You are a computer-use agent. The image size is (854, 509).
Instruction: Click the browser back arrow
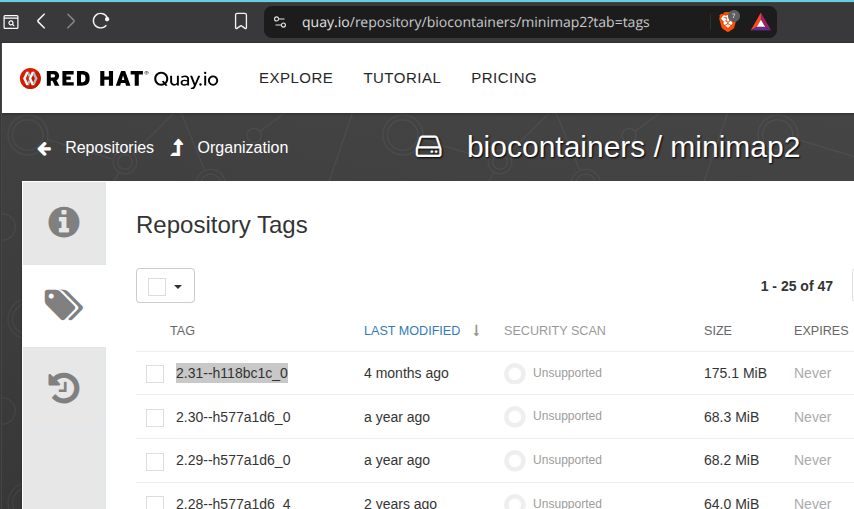(x=41, y=22)
